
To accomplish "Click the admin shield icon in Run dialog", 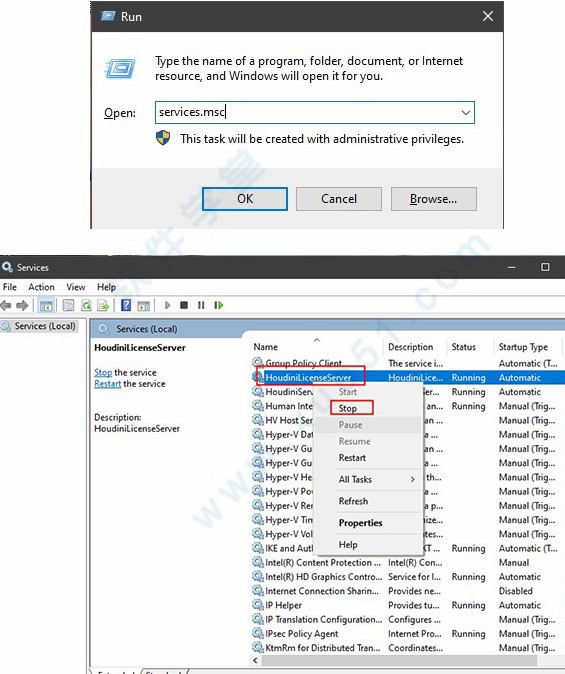I will (x=163, y=138).
